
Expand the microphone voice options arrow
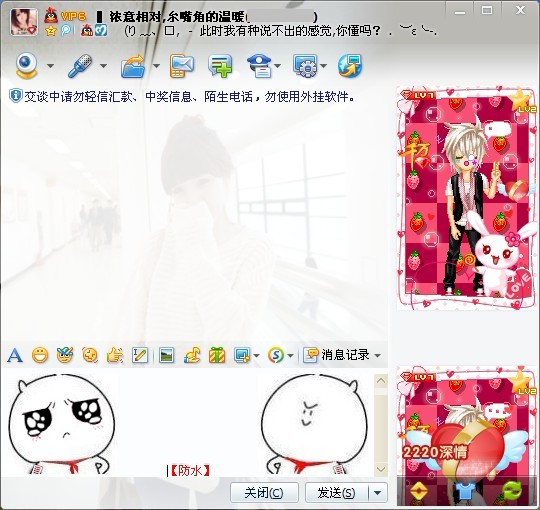coord(103,65)
